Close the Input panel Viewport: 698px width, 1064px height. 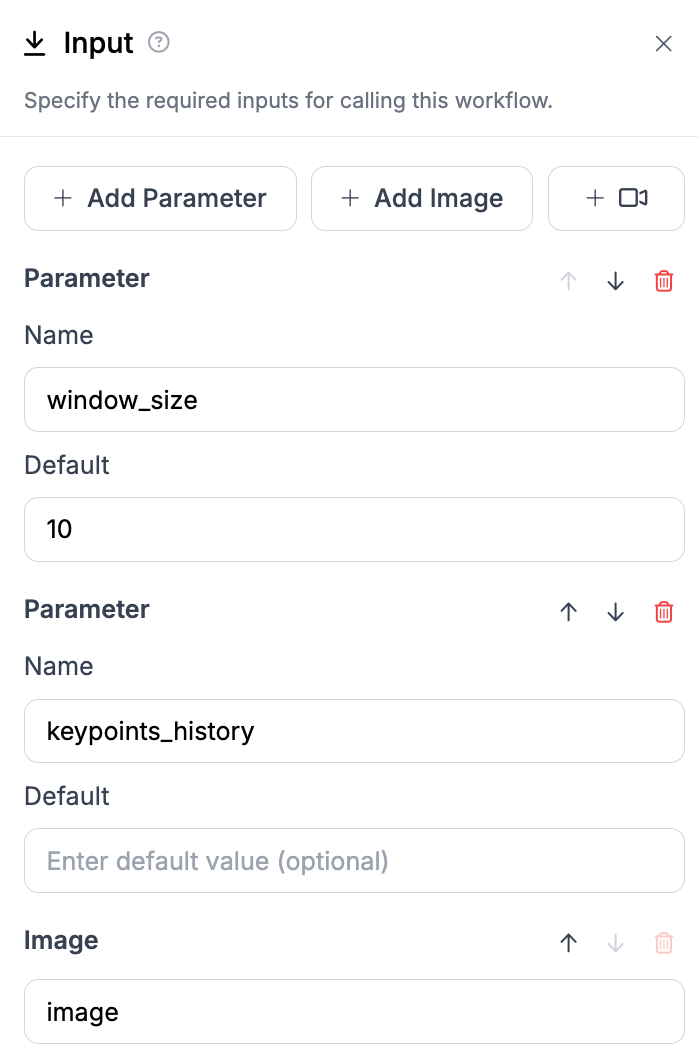click(663, 44)
